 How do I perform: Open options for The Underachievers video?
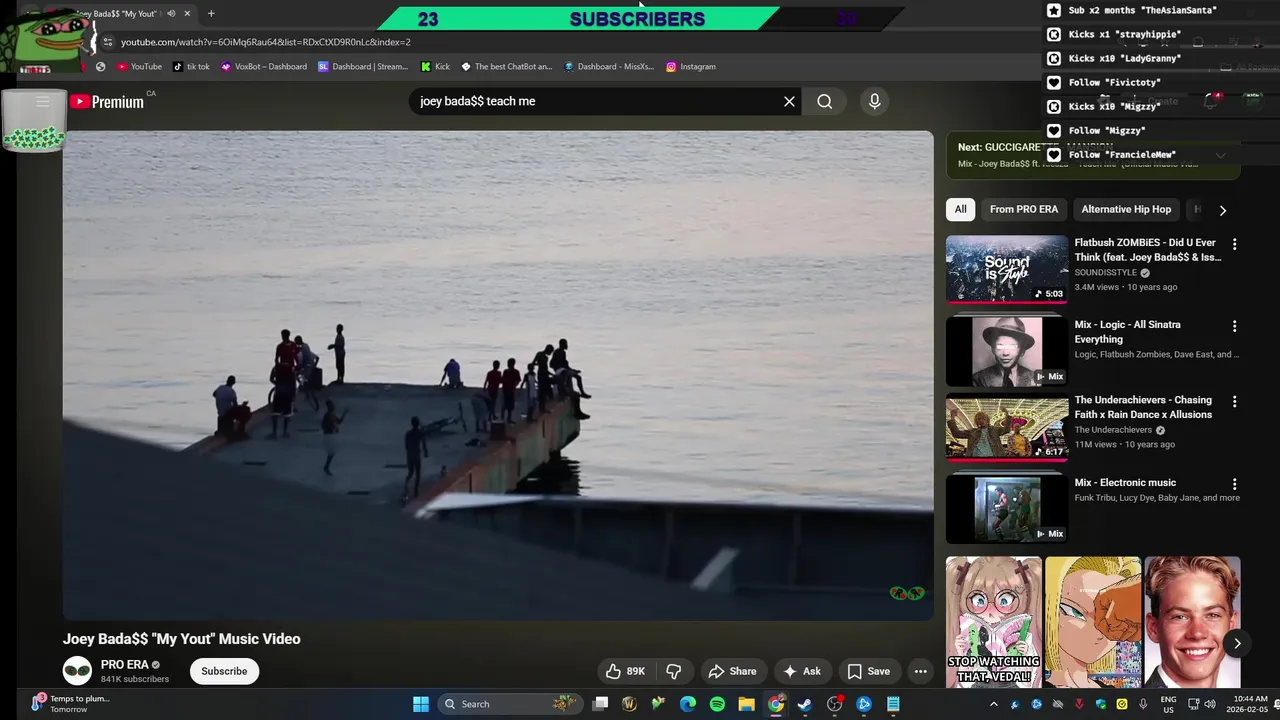pos(1234,402)
